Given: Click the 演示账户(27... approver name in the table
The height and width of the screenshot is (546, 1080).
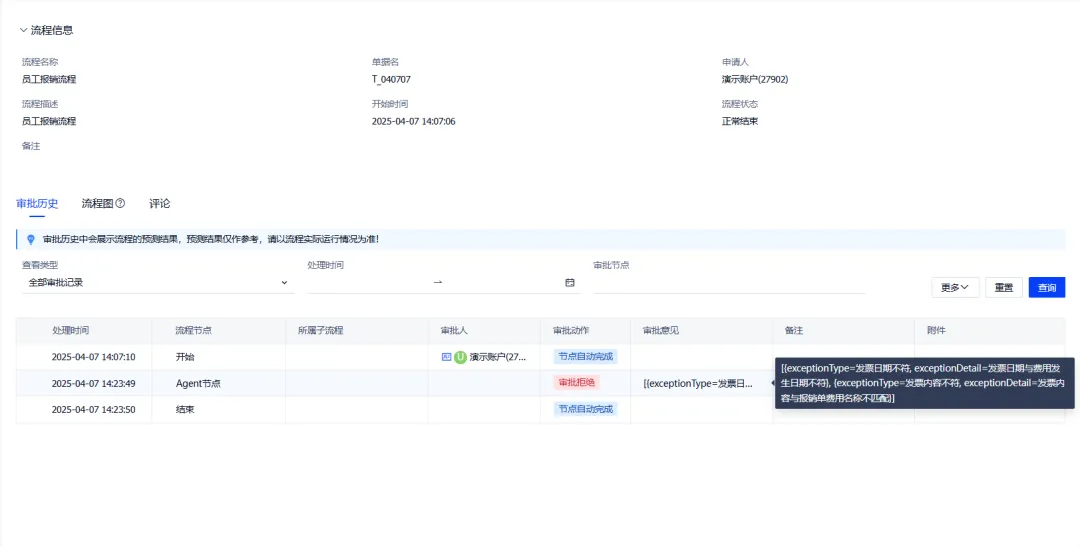Looking at the screenshot, I should click(x=498, y=357).
